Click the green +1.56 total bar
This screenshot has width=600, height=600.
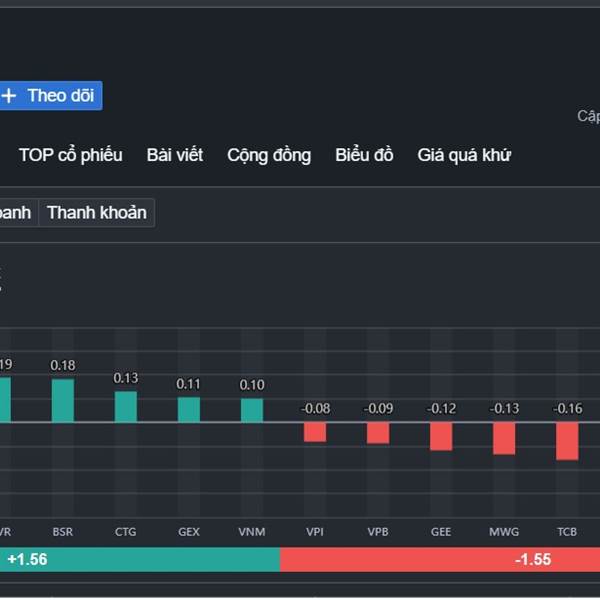pos(140,559)
